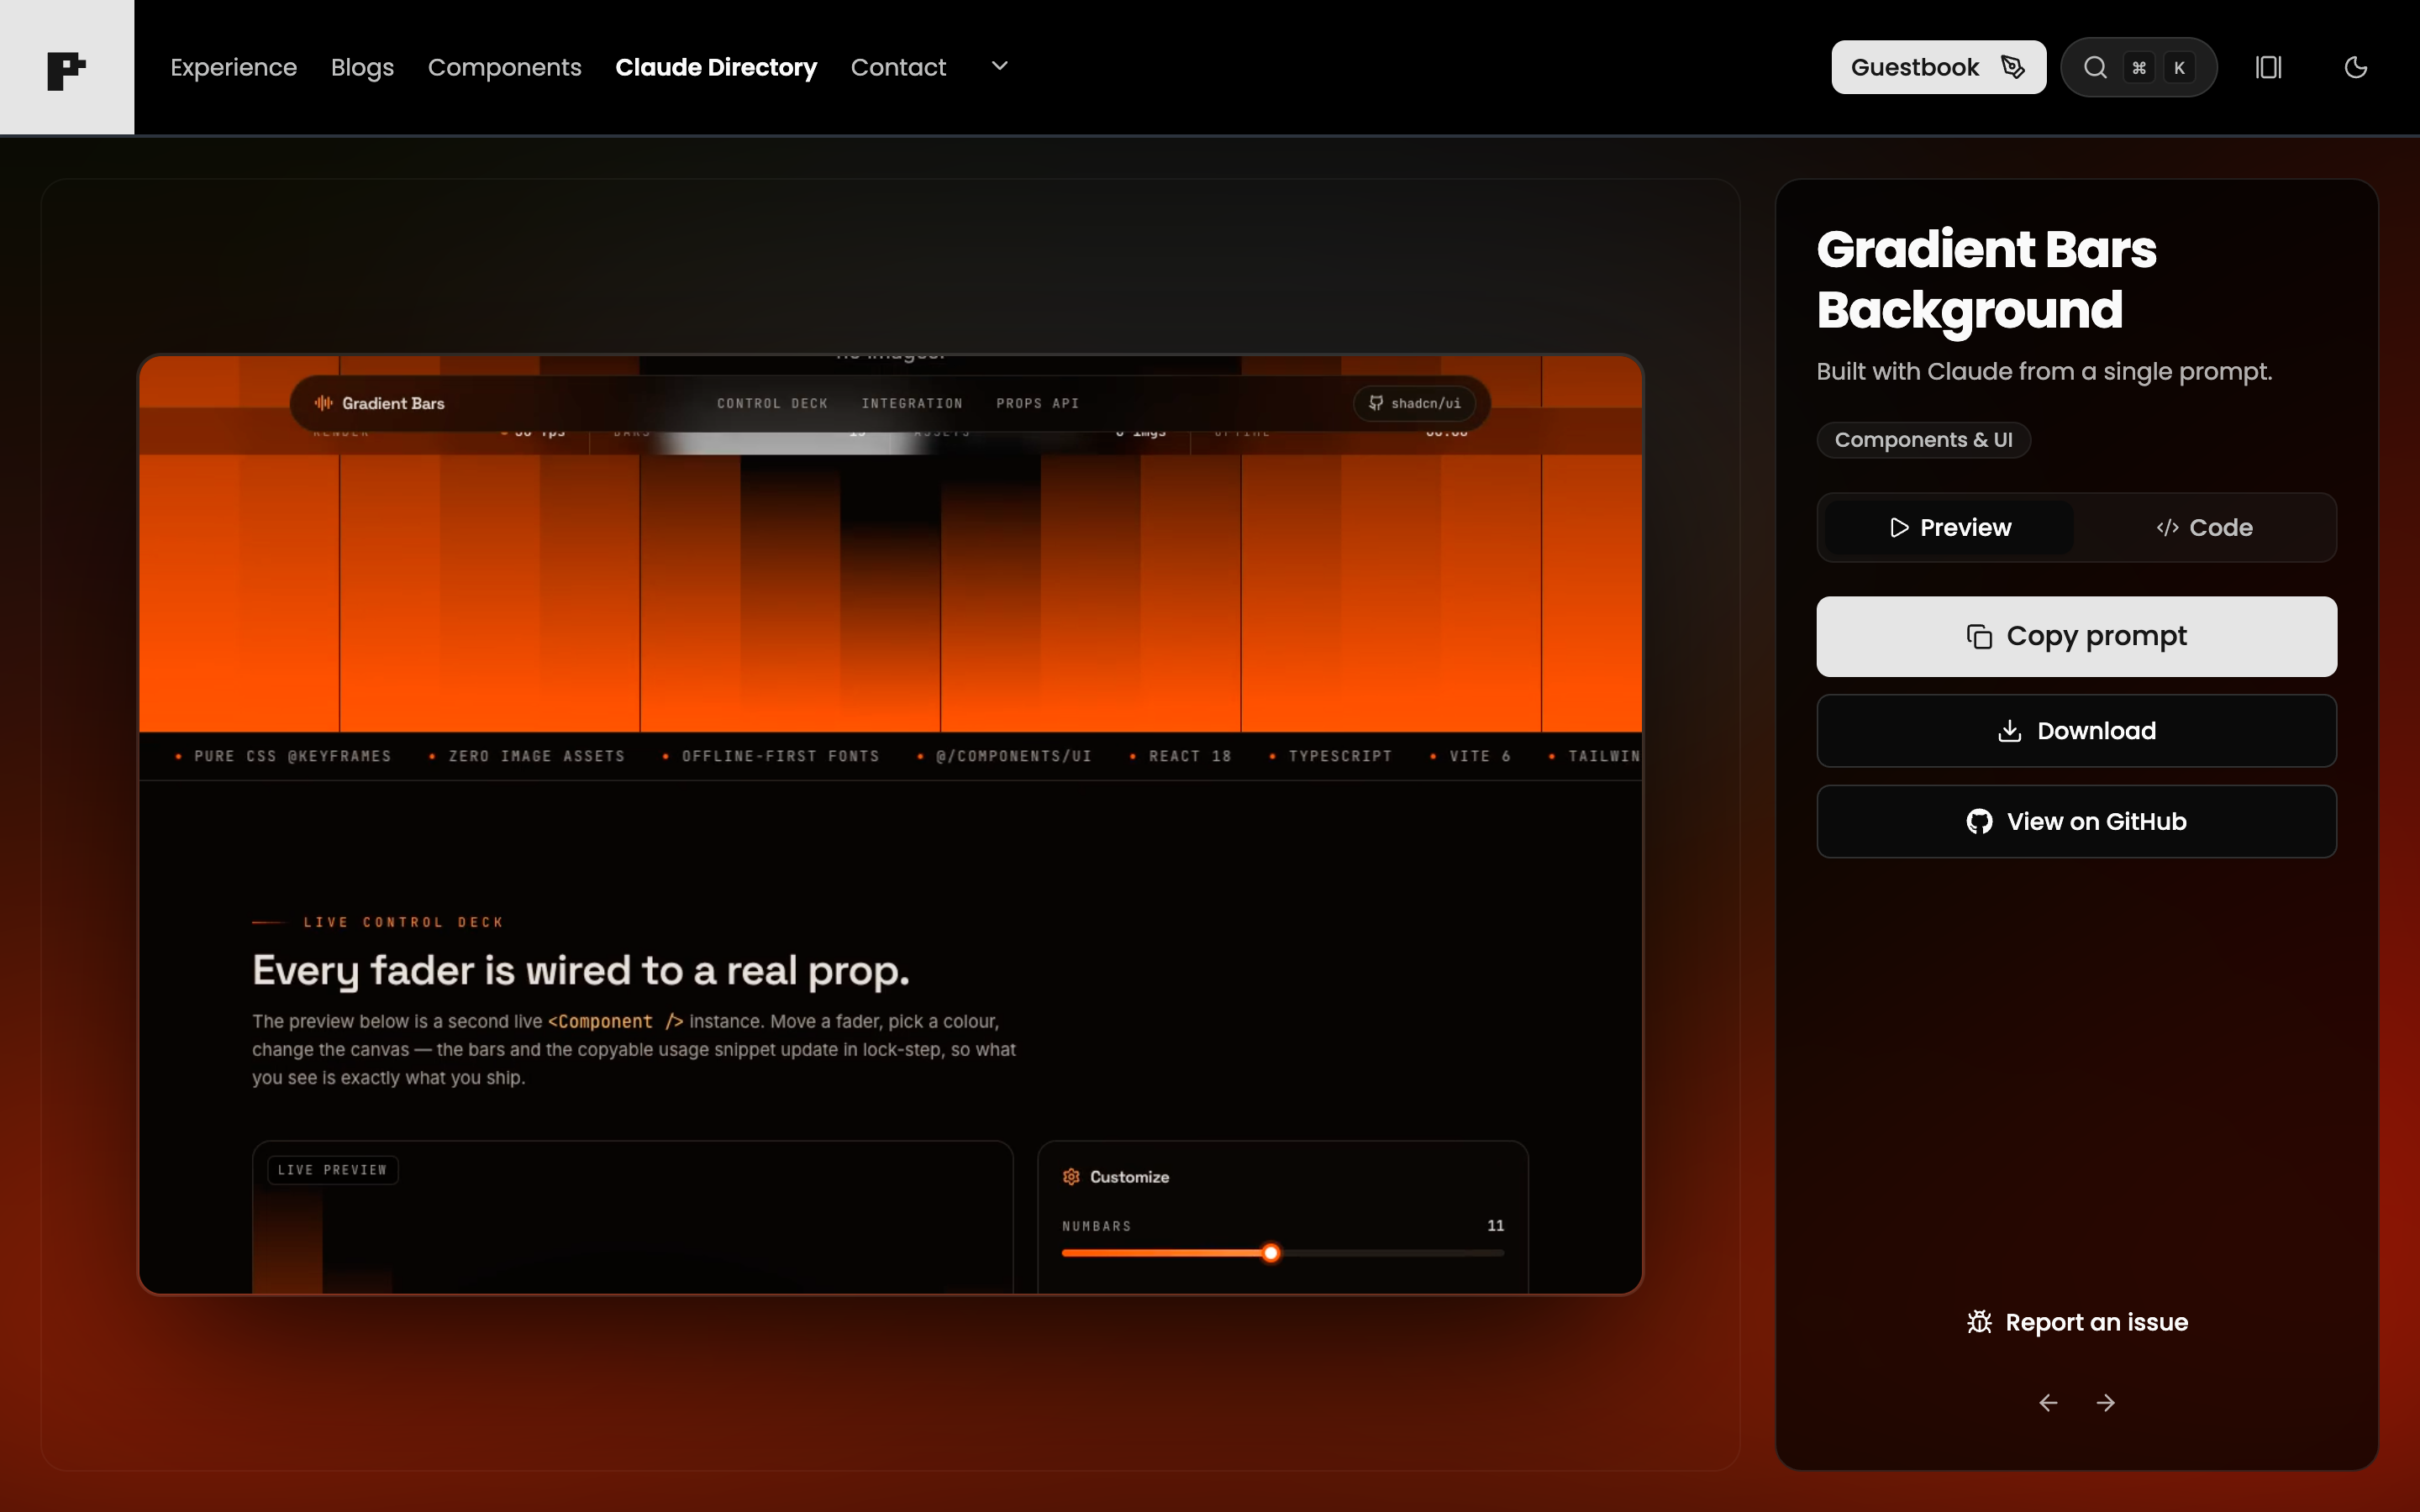
Task: Click '@/COMPONENTS/UI' ticker text
Action: [x=1013, y=756]
